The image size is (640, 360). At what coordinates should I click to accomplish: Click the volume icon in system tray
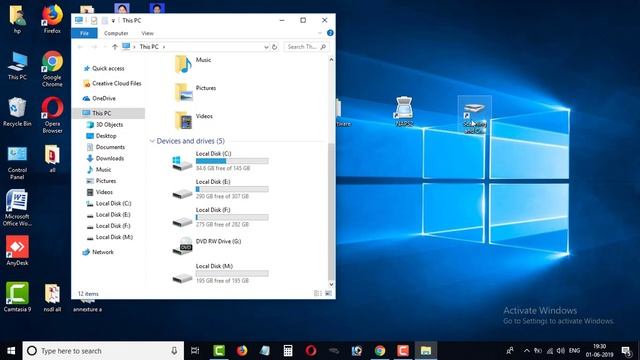[561, 351]
